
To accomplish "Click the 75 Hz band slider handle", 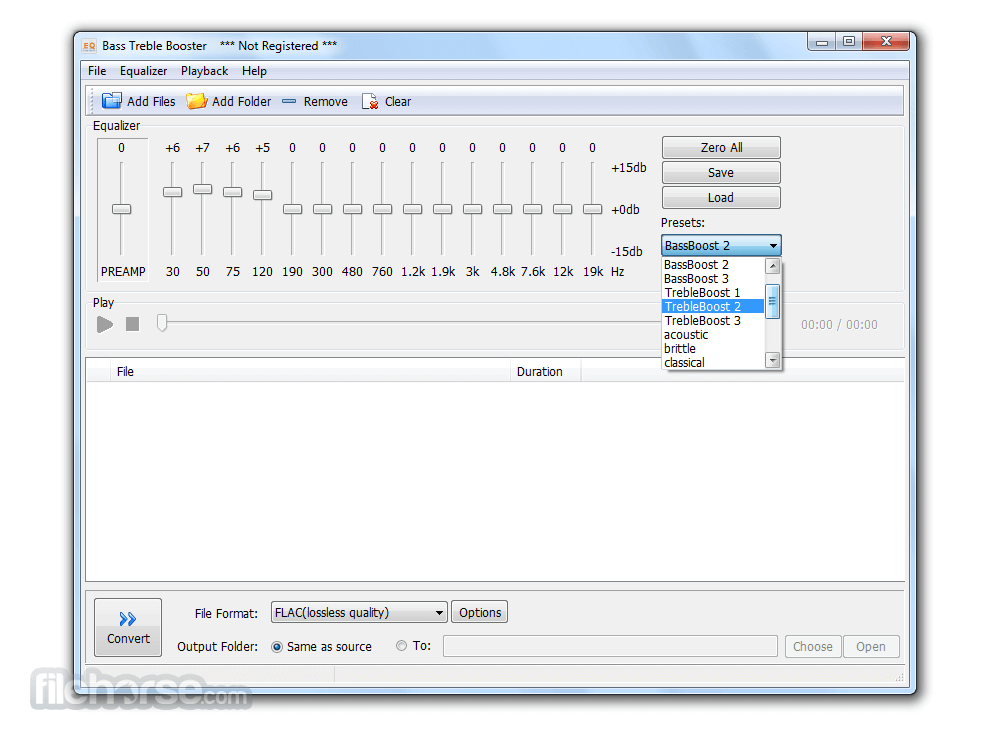I will click(232, 191).
